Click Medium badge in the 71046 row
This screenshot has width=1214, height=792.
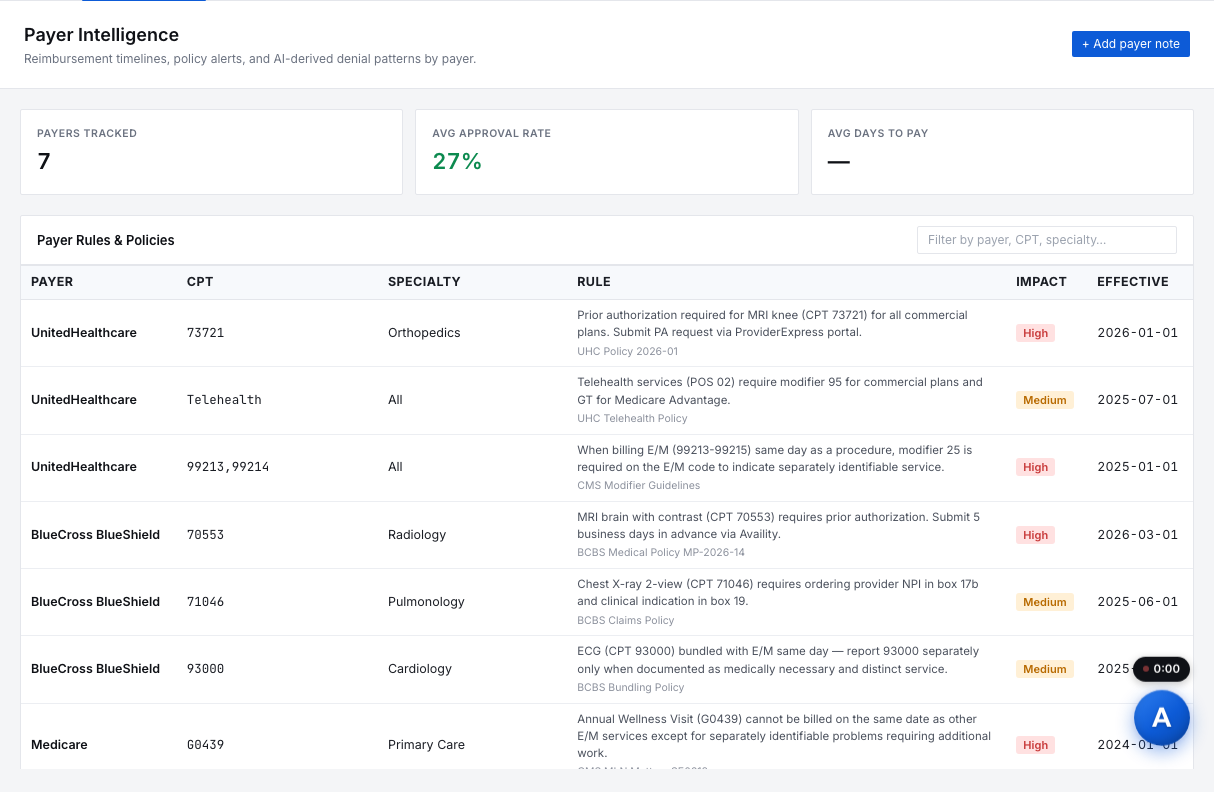(x=1044, y=602)
